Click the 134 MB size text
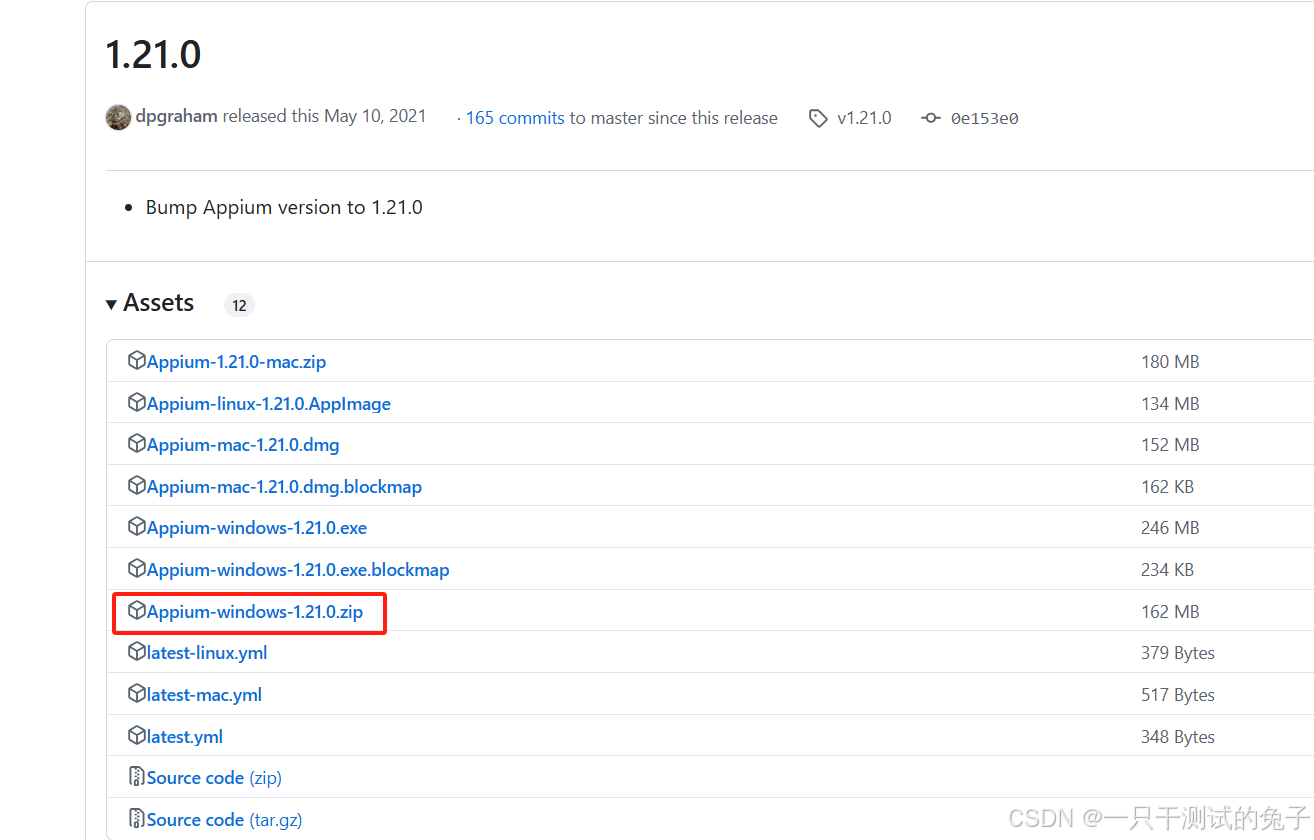 tap(1170, 404)
